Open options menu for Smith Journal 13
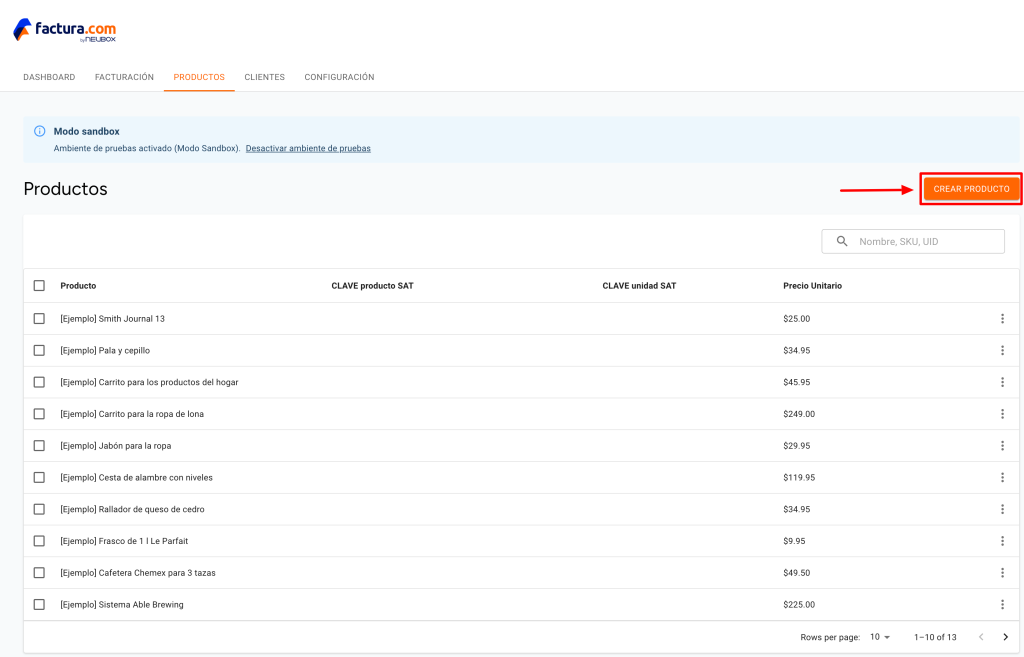The width and height of the screenshot is (1024, 657). 1002,319
